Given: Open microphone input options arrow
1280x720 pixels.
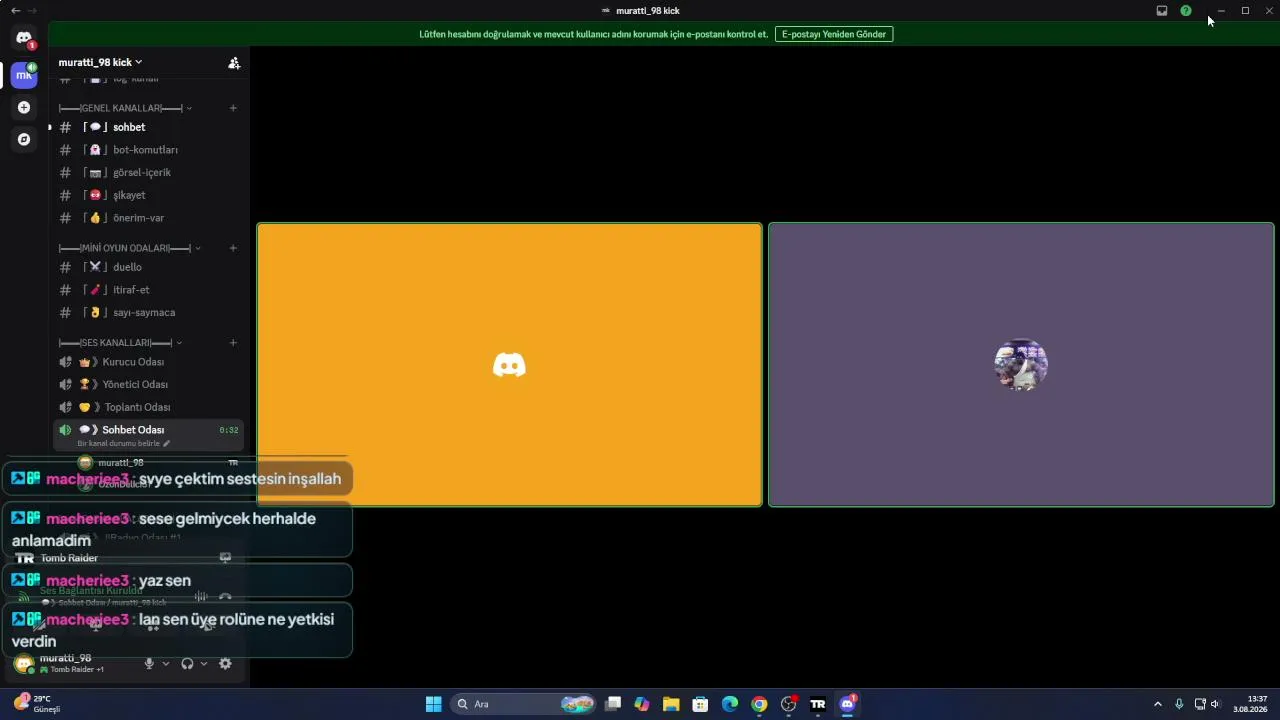Looking at the screenshot, I should pos(166,663).
